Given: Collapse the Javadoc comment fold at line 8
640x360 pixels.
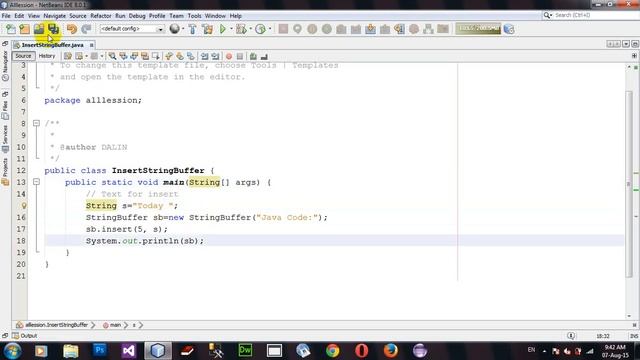Looking at the screenshot, I should point(36,123).
